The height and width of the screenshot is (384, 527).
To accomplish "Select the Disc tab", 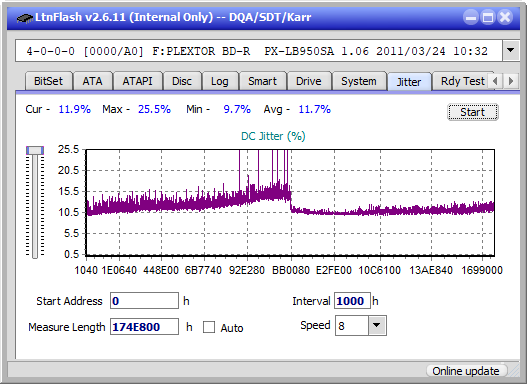I will tap(181, 81).
